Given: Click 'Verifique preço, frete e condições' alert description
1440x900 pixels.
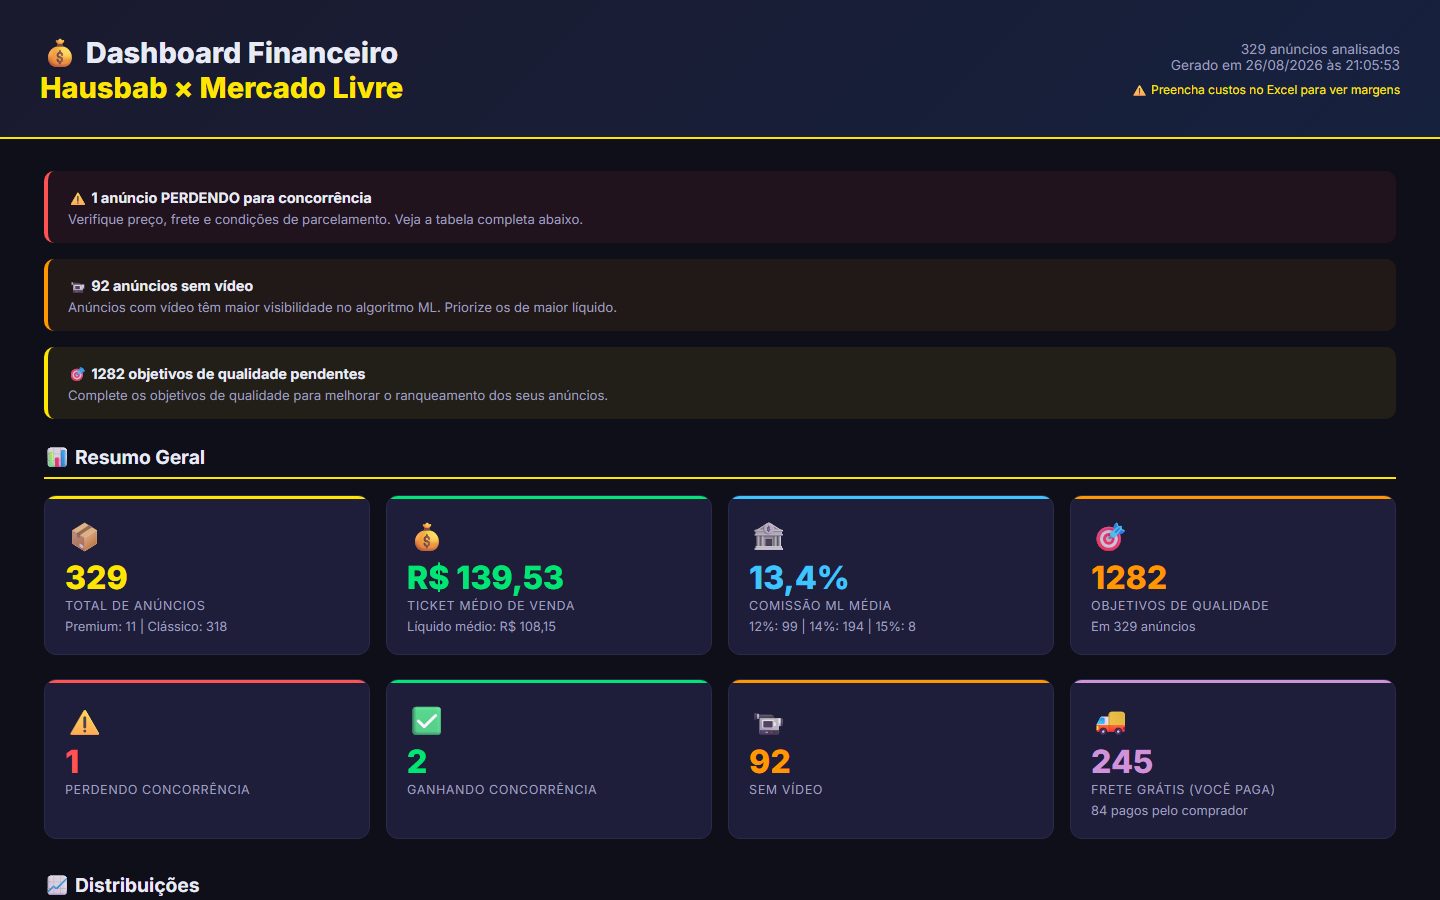Looking at the screenshot, I should pyautogui.click(x=325, y=219).
